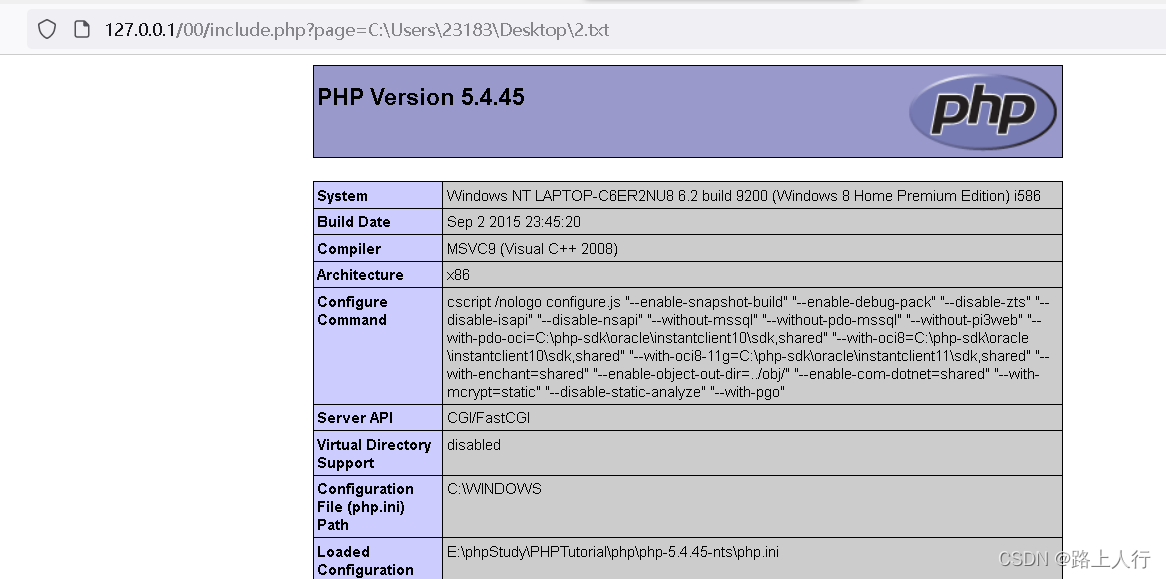Click the System row label
Viewport: 1166px width, 579px height.
click(342, 196)
